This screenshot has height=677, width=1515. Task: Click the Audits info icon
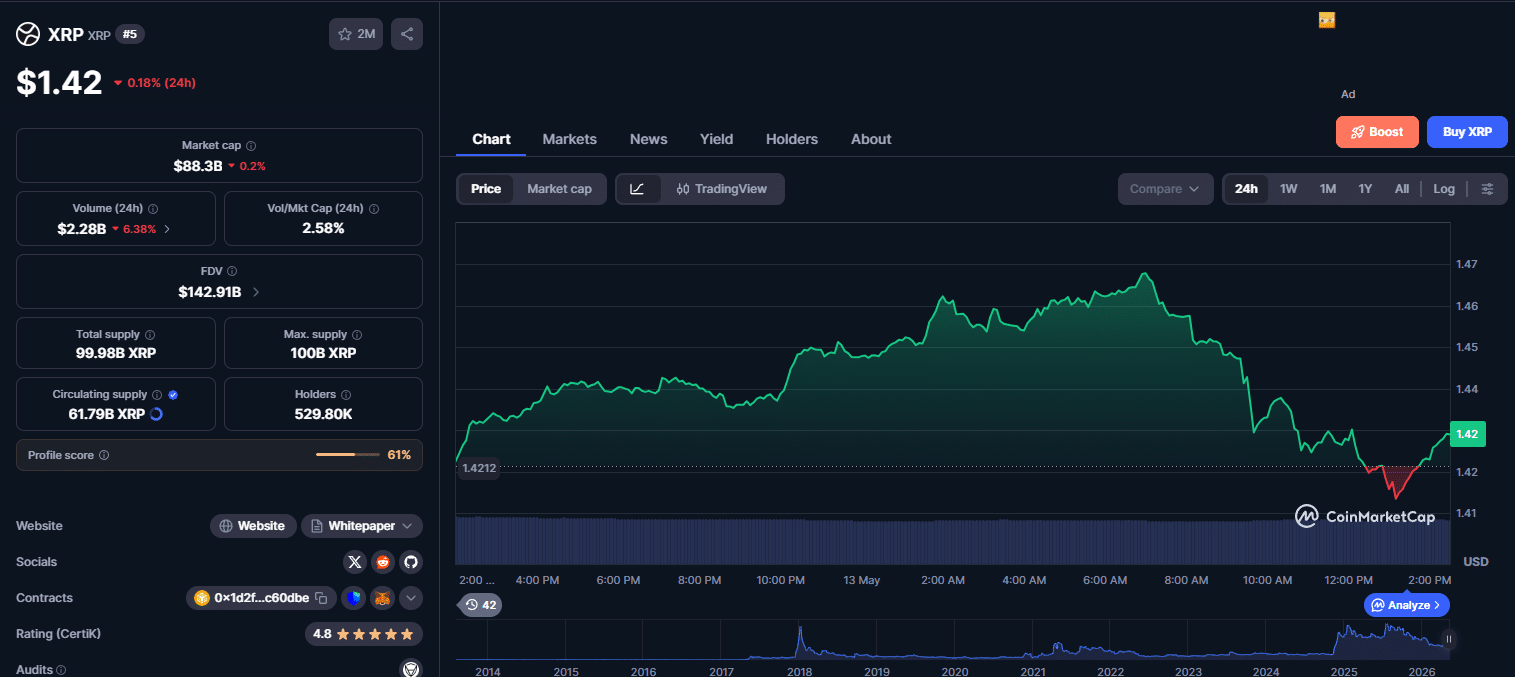[61, 670]
